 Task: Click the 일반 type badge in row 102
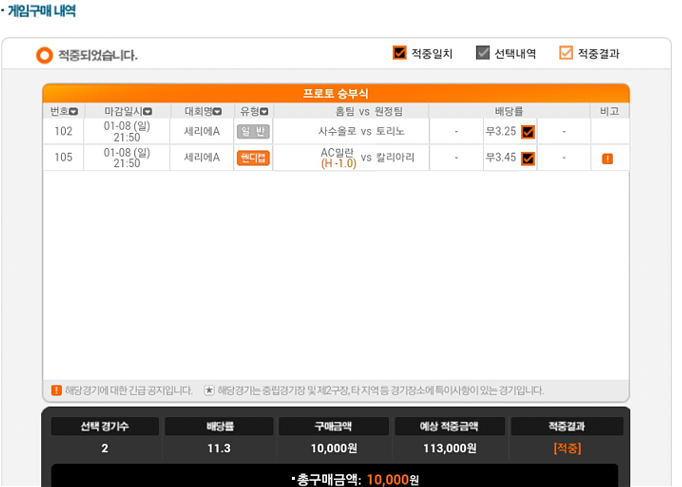point(254,131)
